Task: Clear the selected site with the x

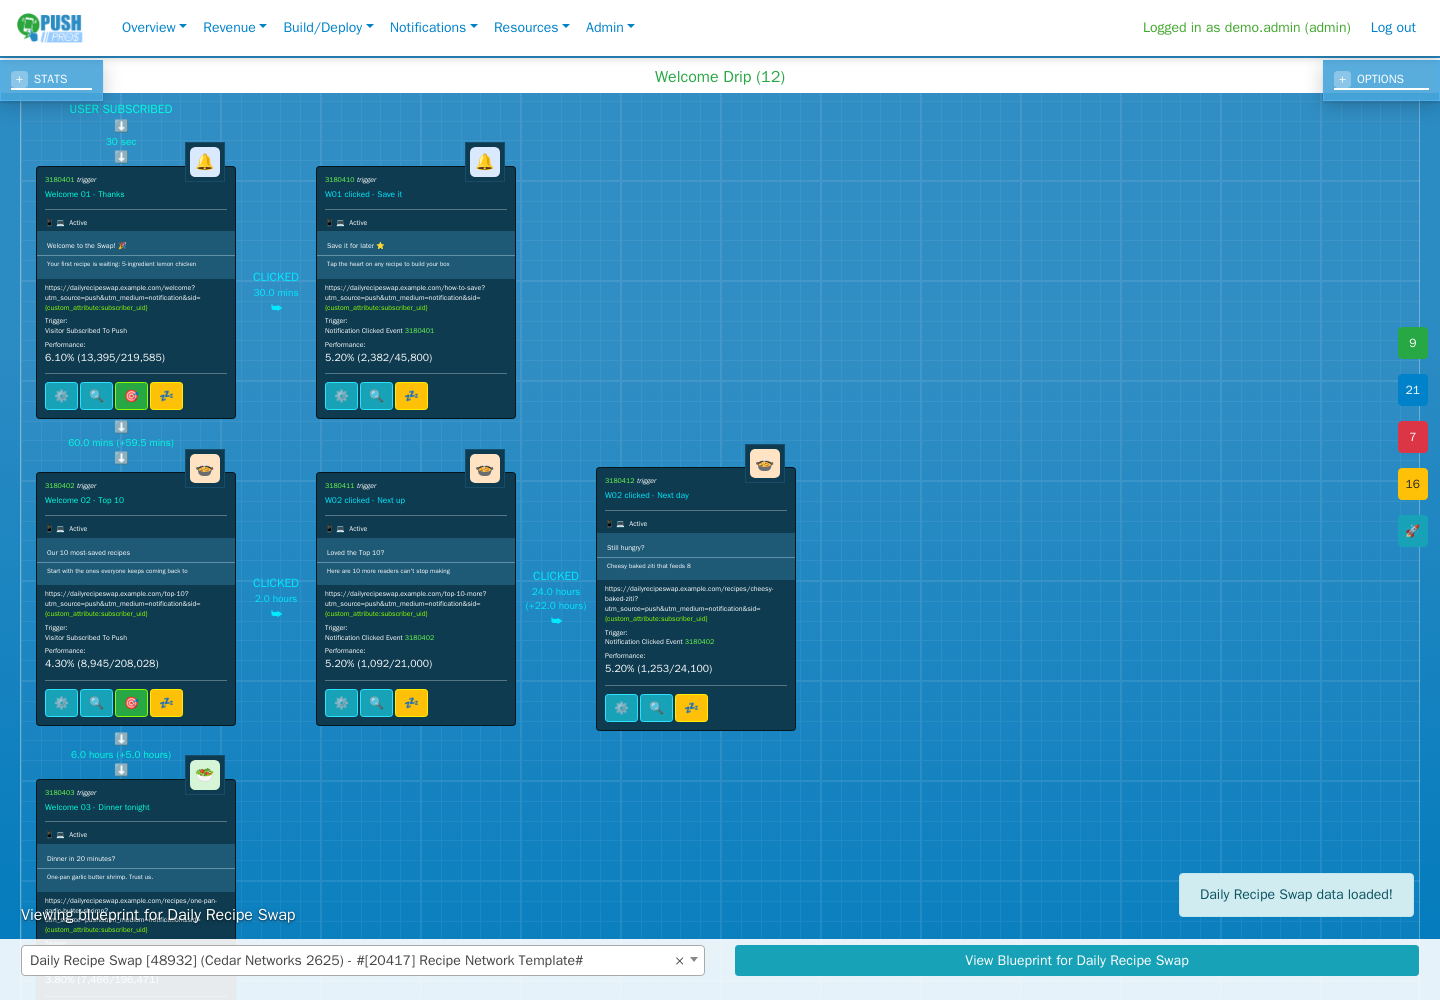Action: point(679,961)
